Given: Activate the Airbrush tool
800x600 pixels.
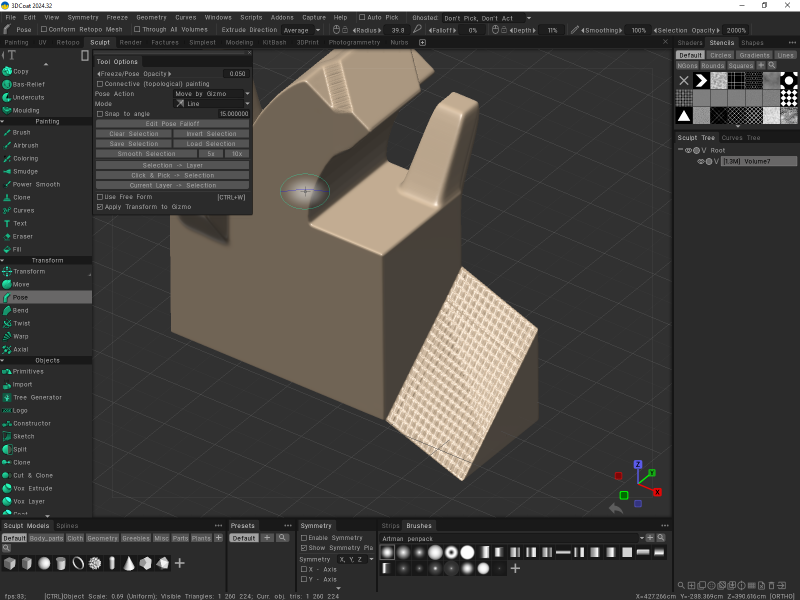Looking at the screenshot, I should [25, 146].
